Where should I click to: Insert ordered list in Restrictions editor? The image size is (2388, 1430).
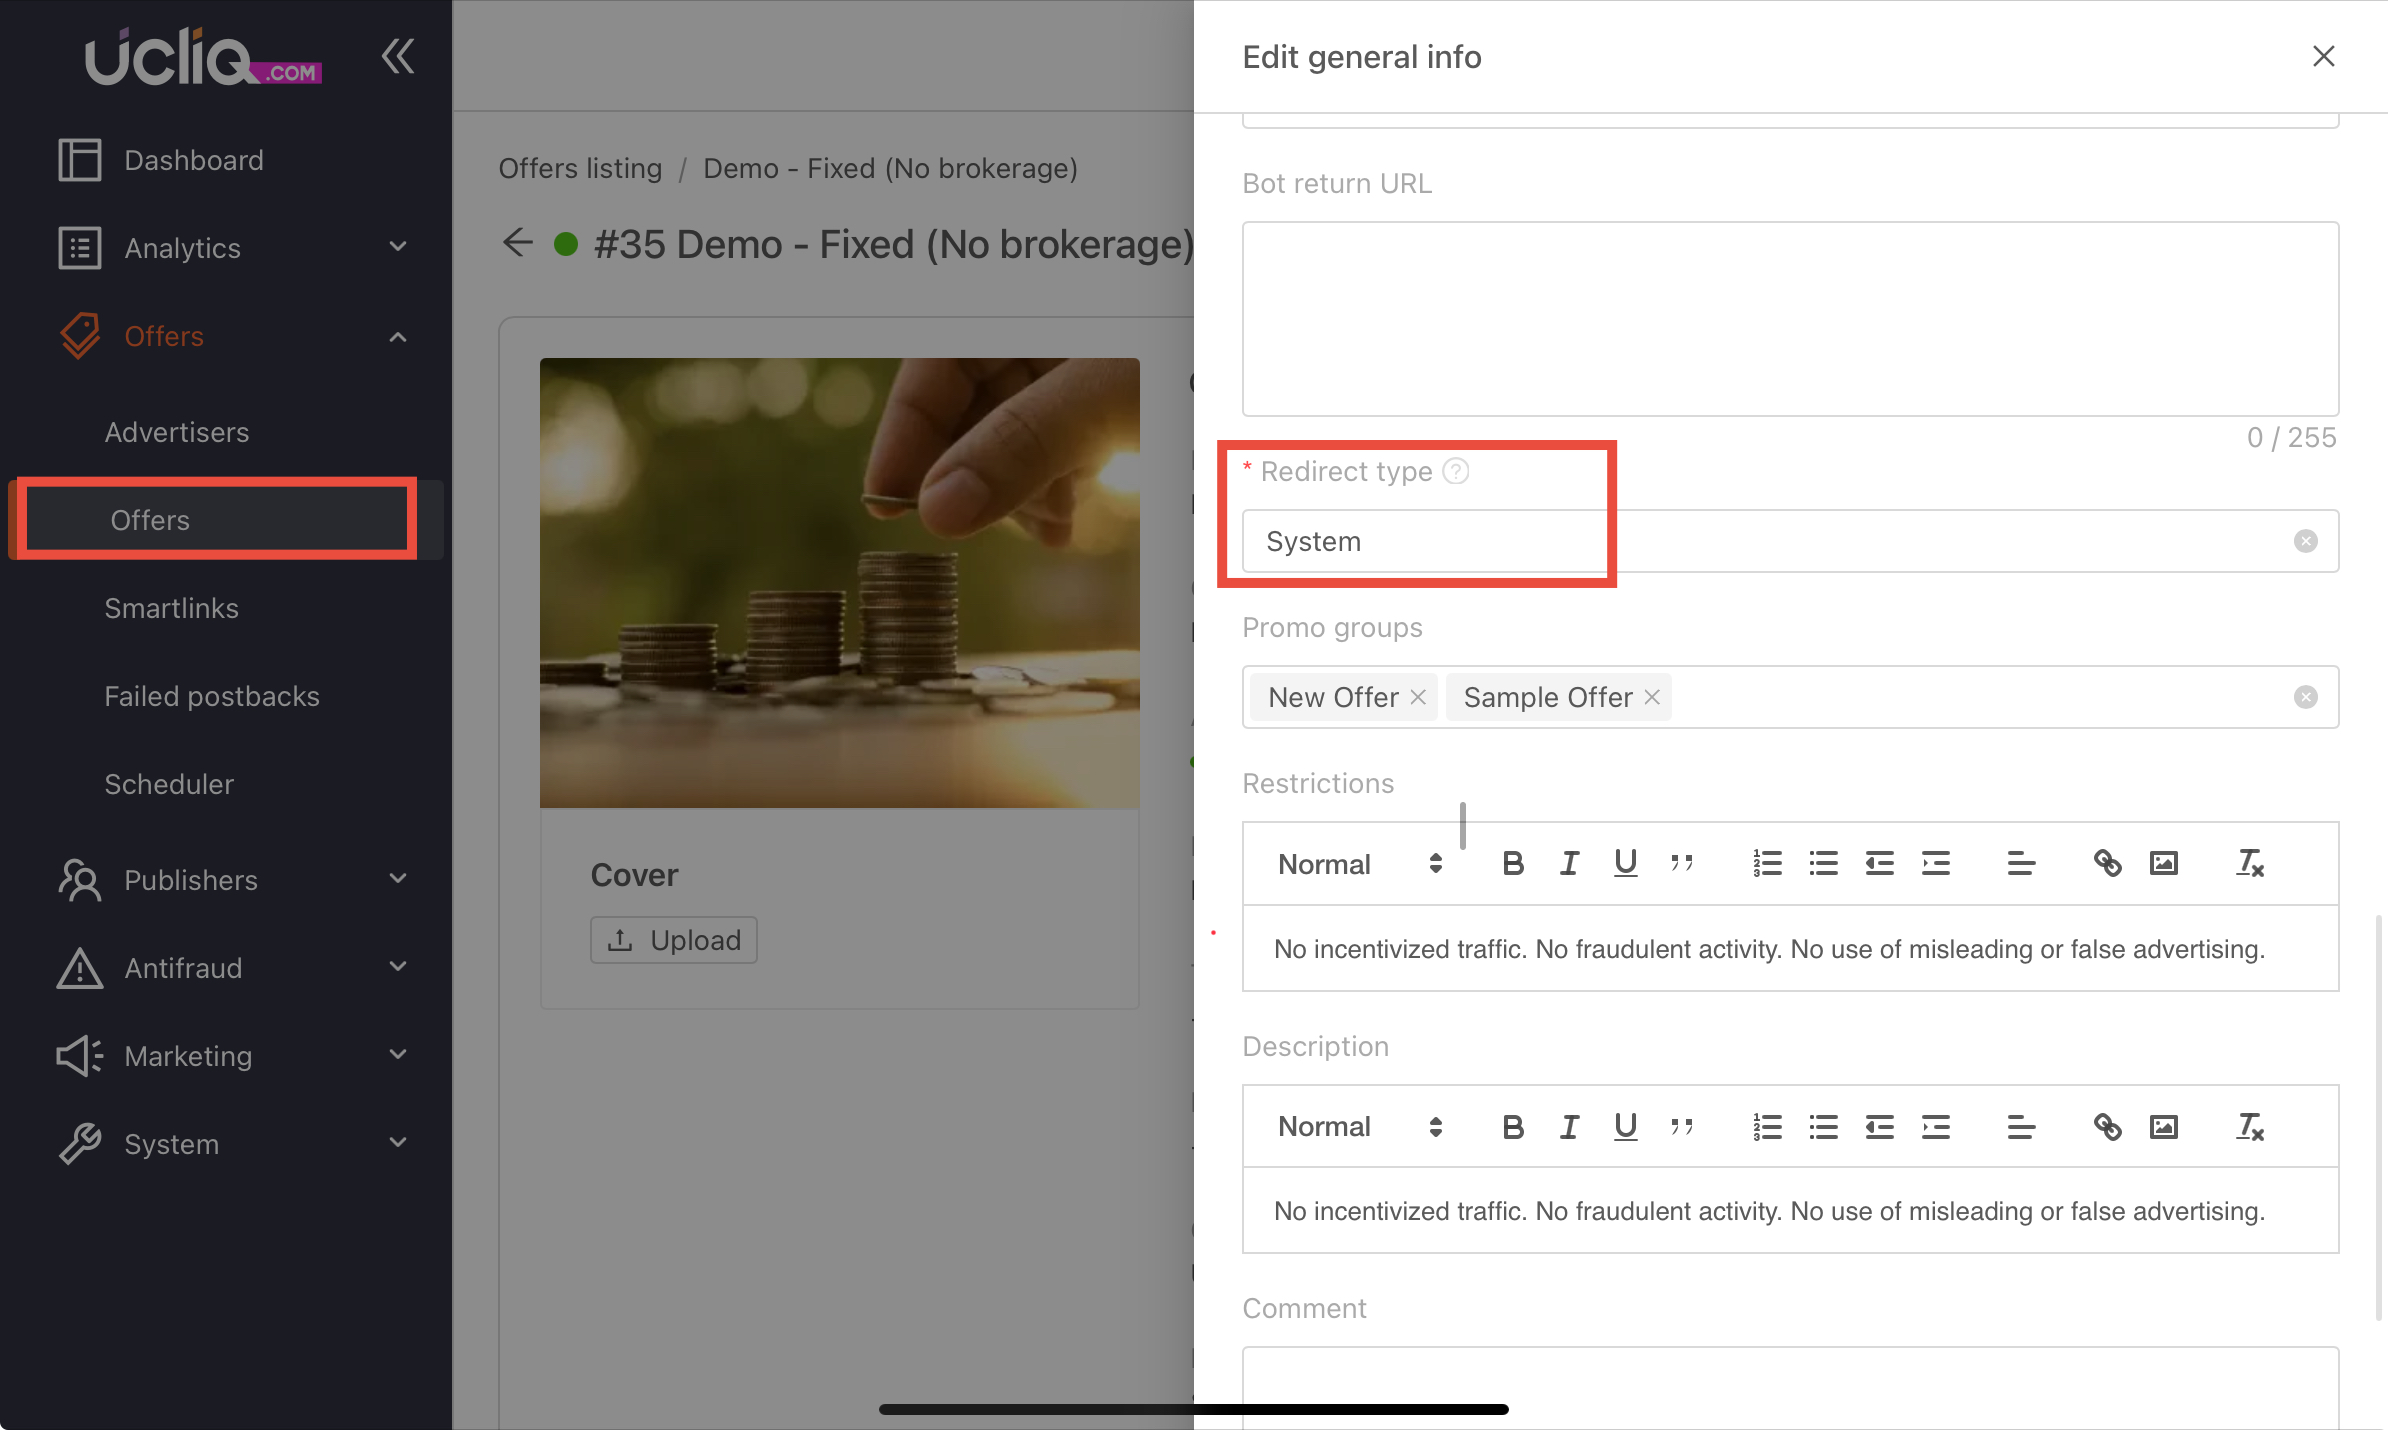1767,863
